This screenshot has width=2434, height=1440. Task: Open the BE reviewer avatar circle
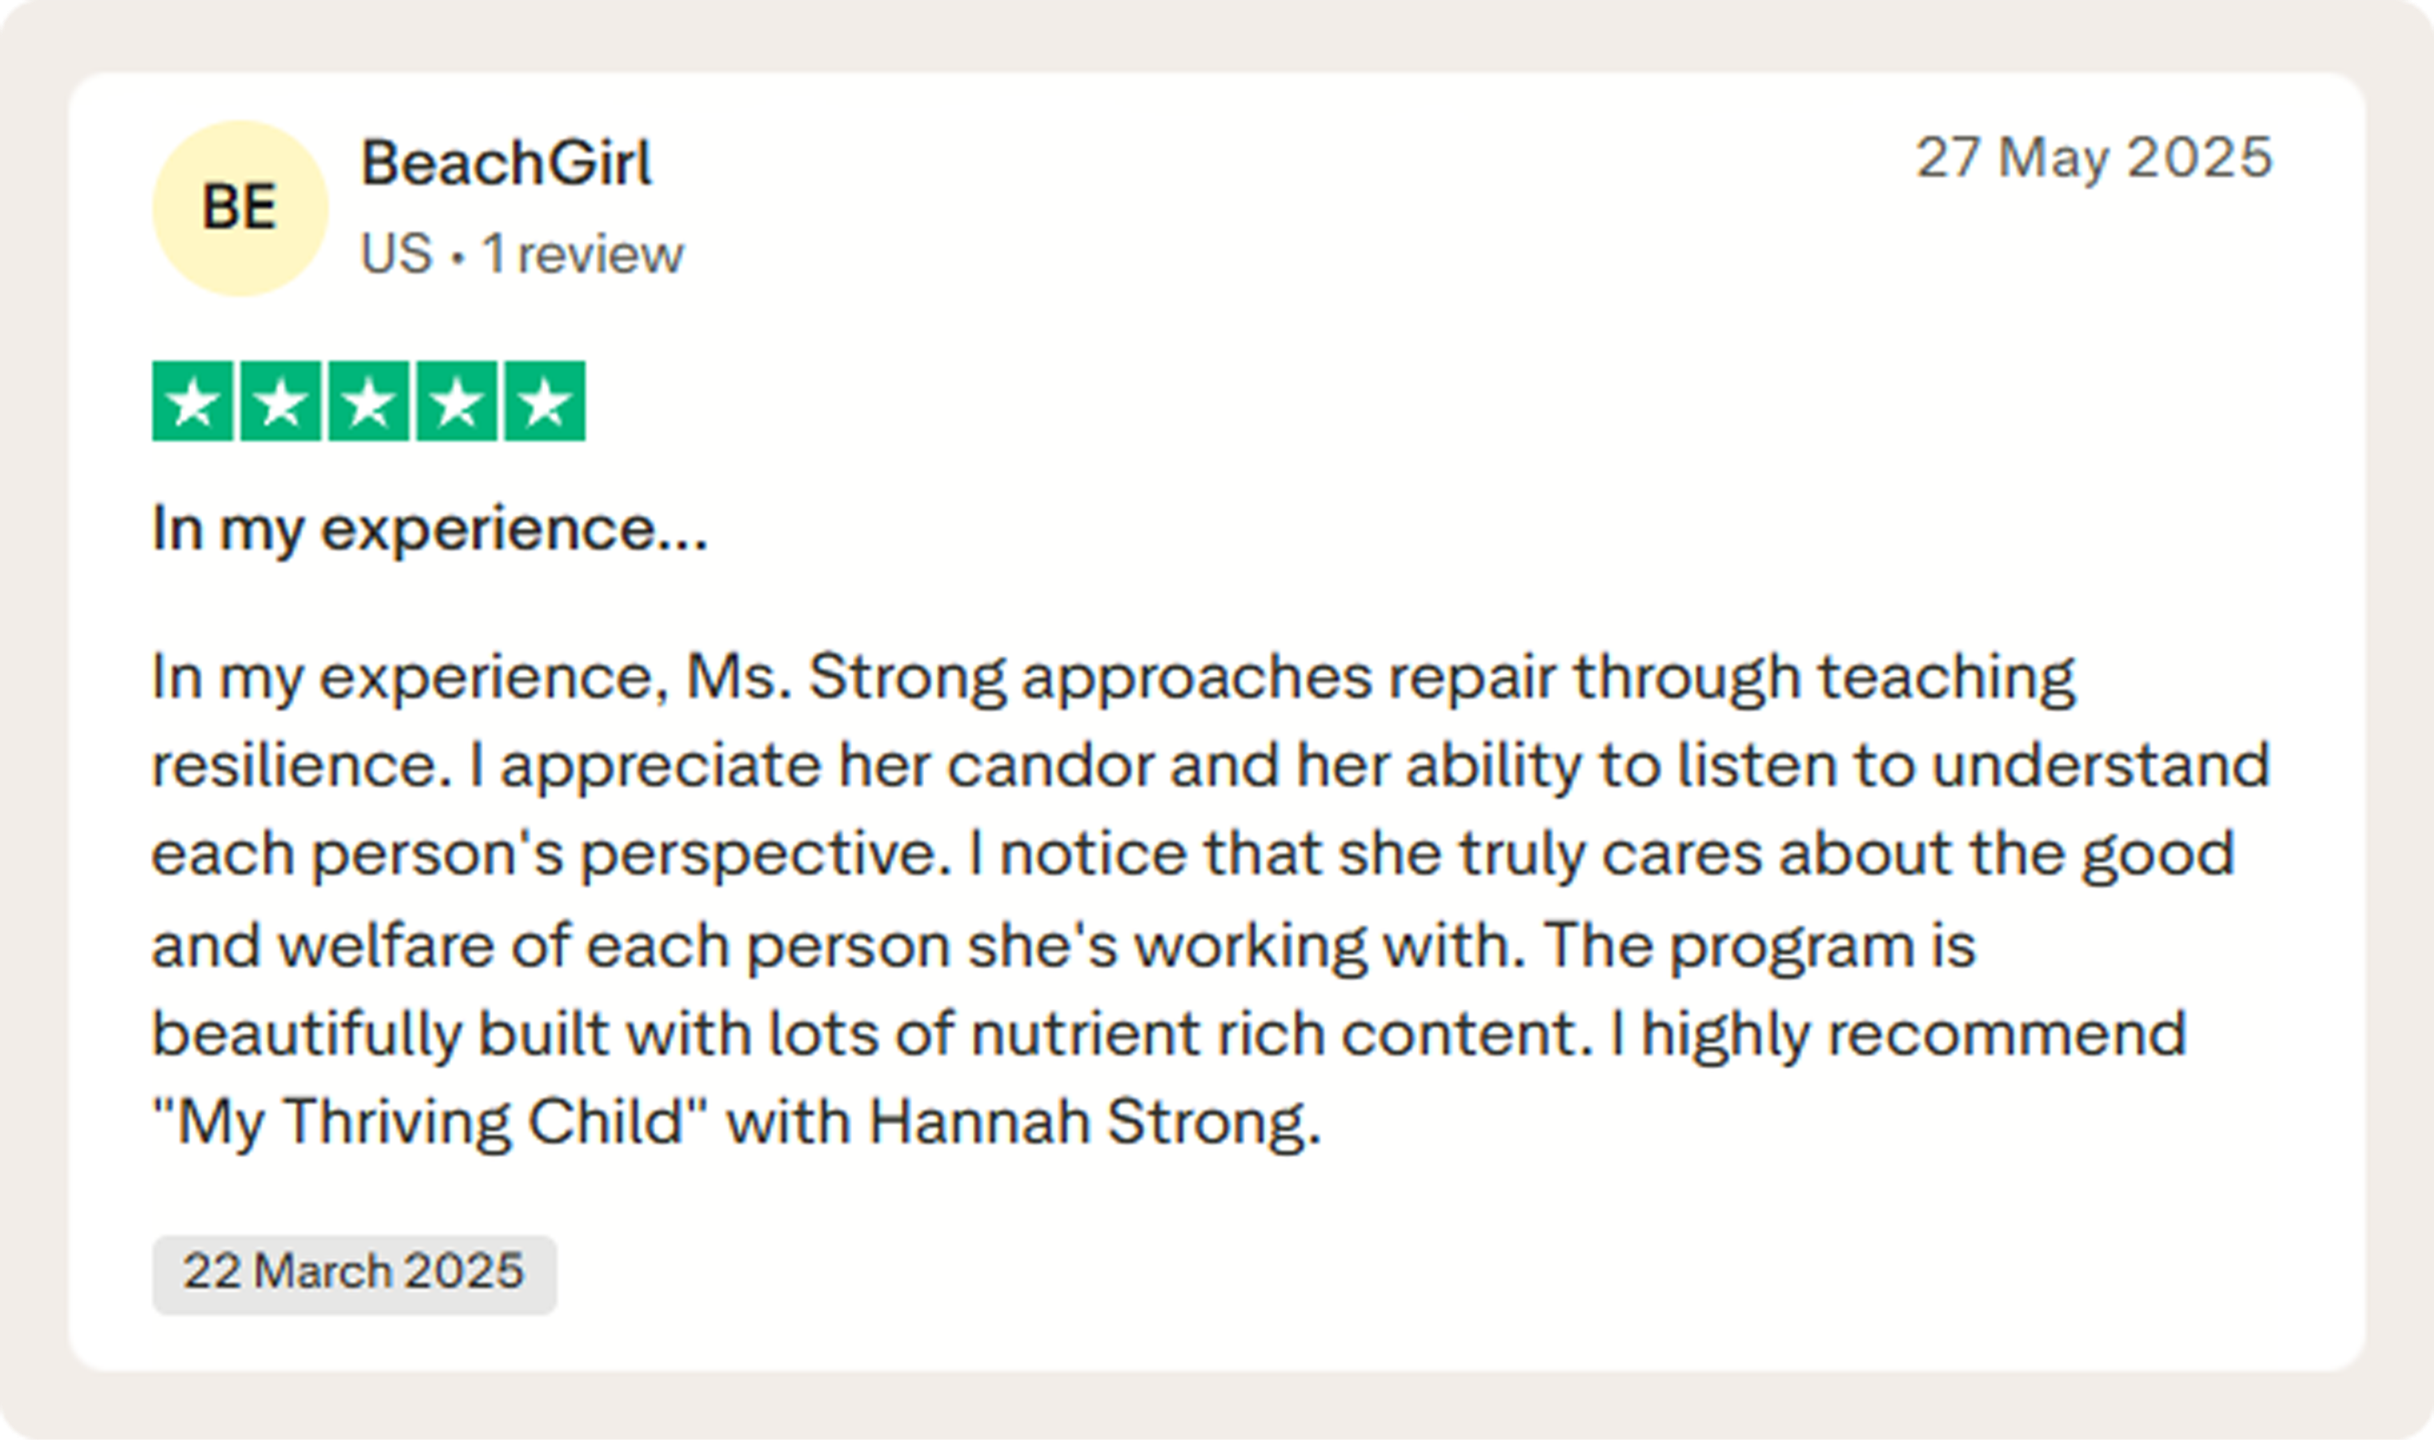(x=240, y=208)
